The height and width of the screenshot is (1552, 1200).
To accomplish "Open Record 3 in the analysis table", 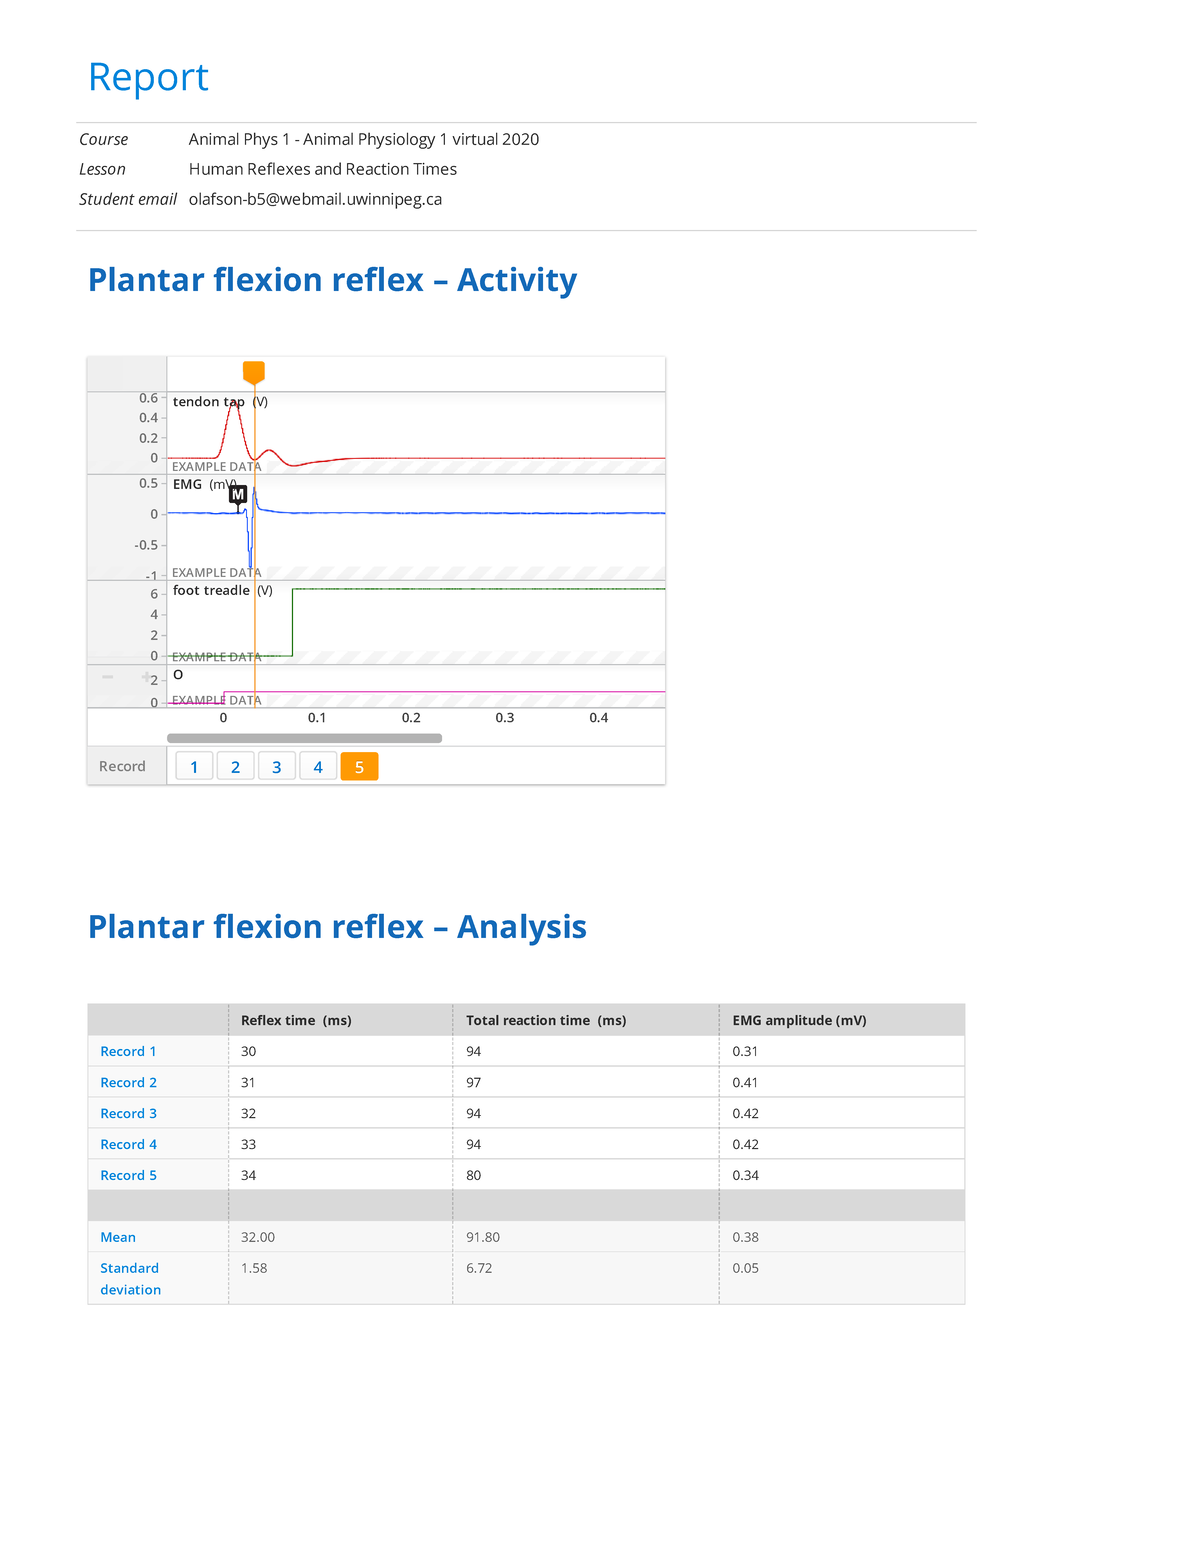I will click(x=127, y=1113).
